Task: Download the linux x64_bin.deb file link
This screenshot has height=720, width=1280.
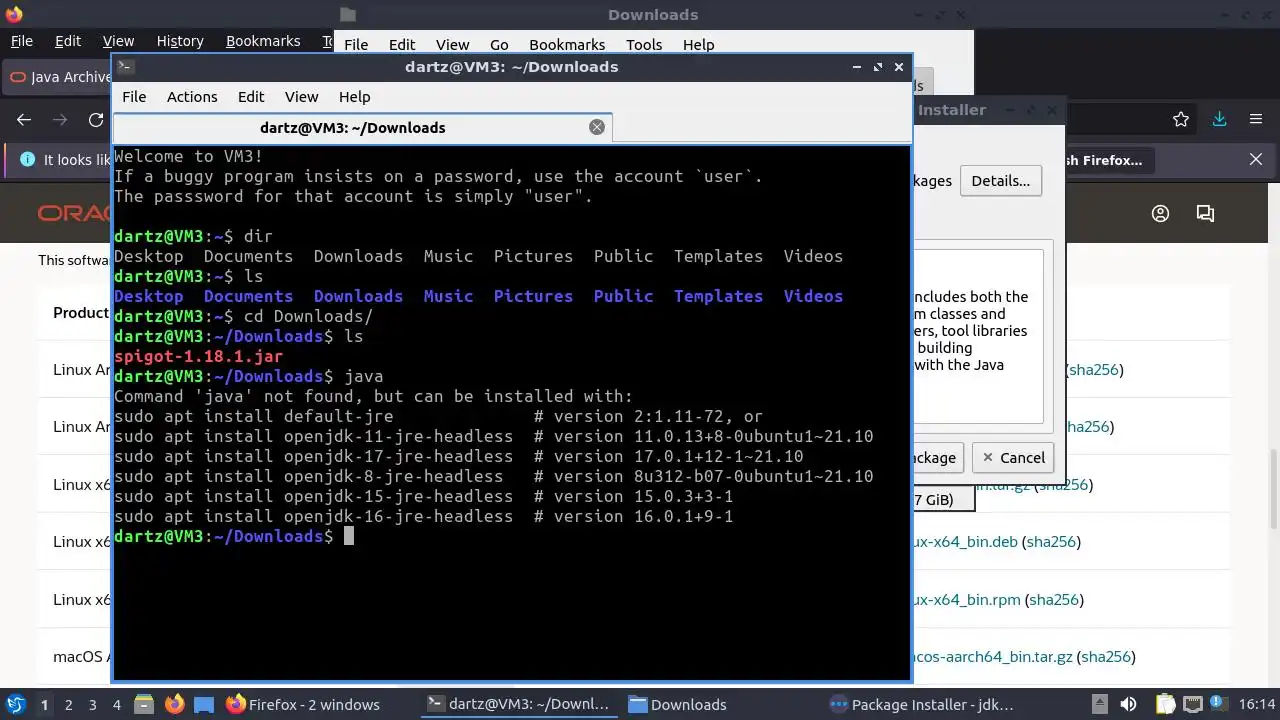Action: pyautogui.click(x=964, y=542)
